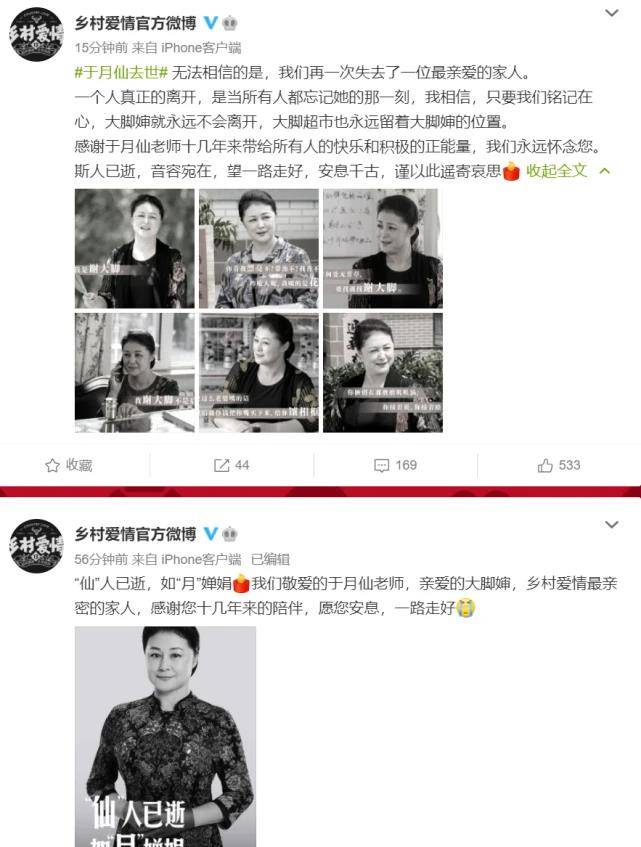The width and height of the screenshot is (641, 847).
Task: Favorite the first post with the 收藏 star
Action: [x=69, y=465]
